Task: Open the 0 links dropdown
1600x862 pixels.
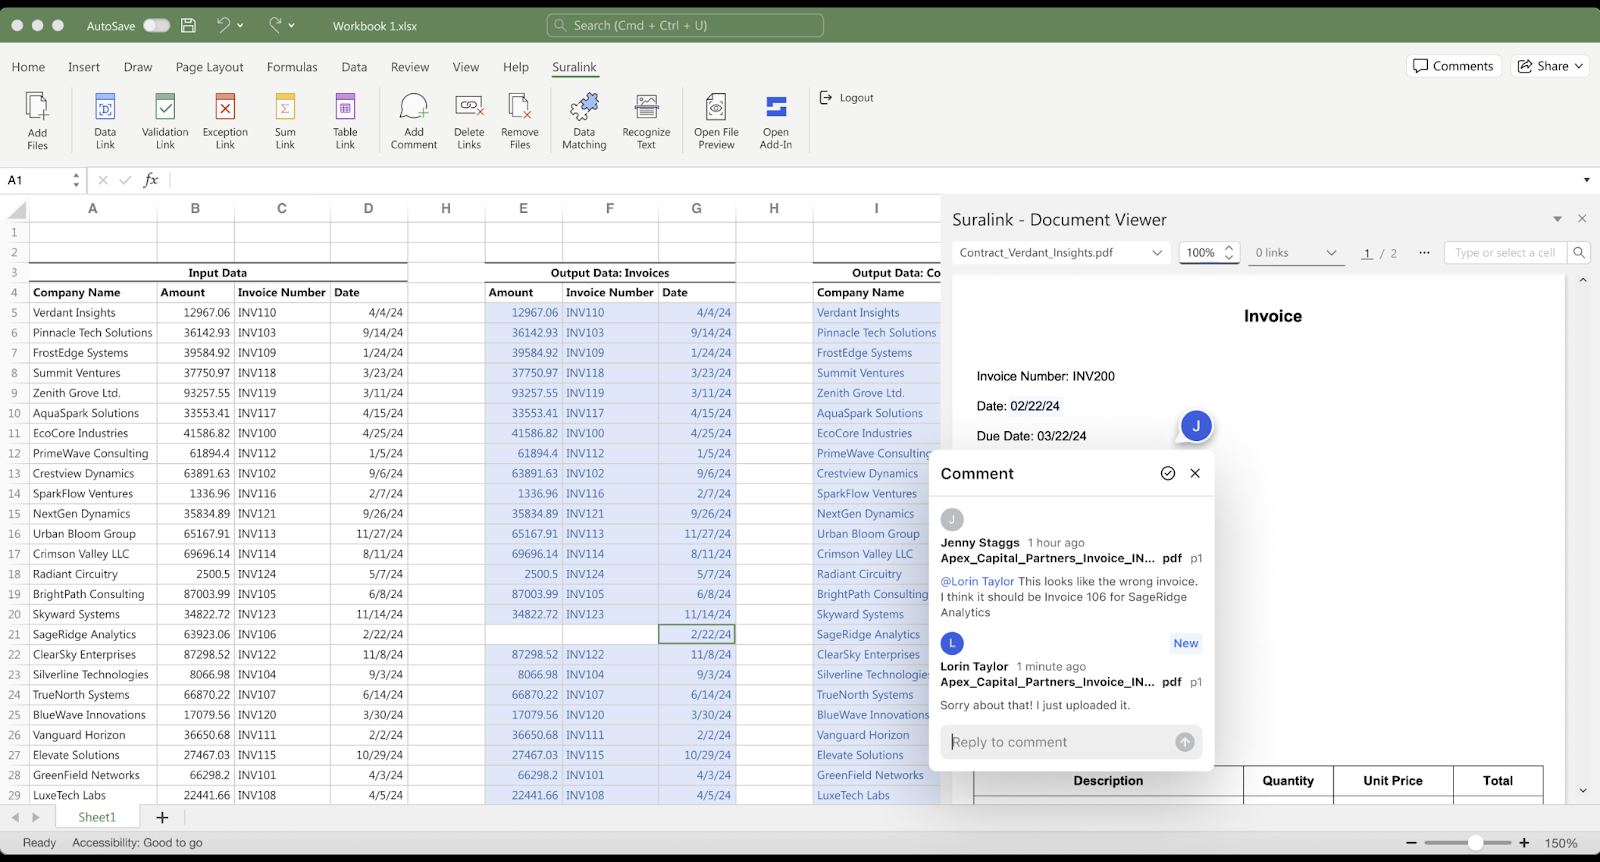Action: pyautogui.click(x=1296, y=253)
